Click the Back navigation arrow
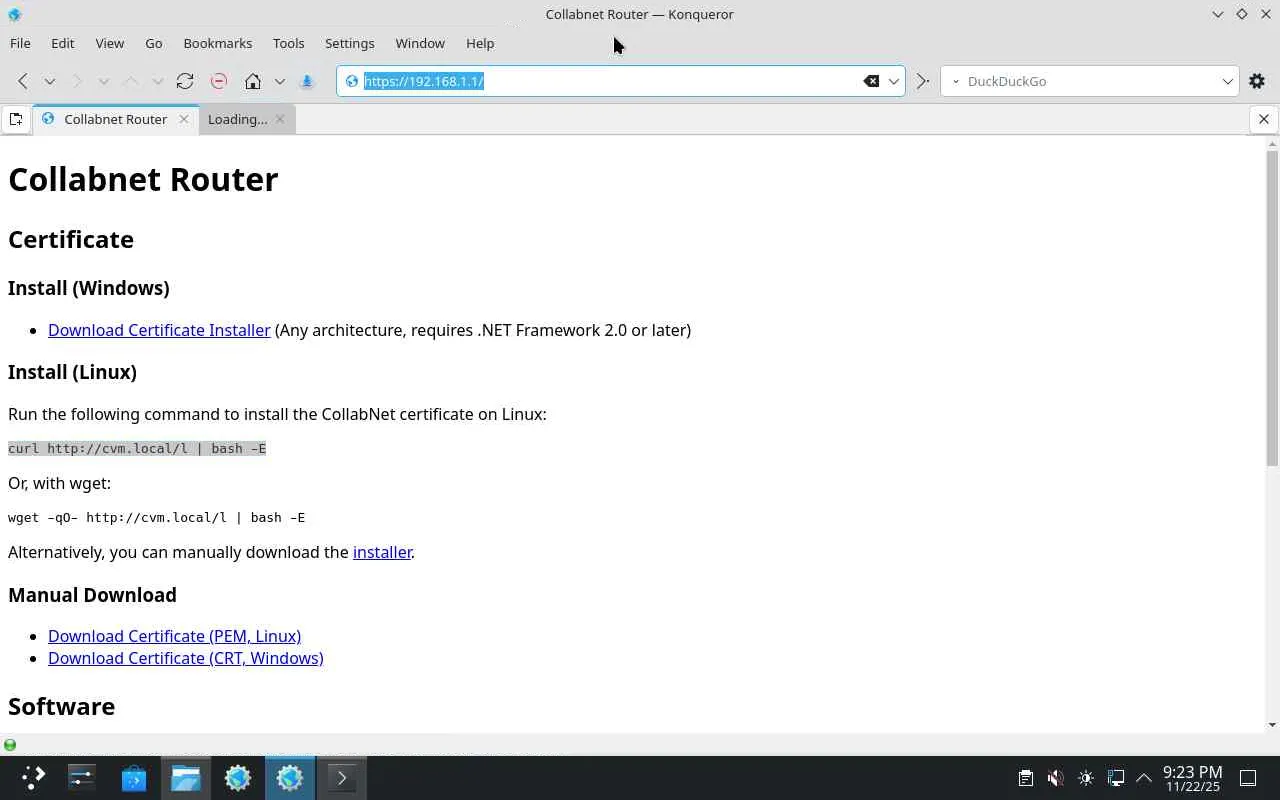Viewport: 1280px width, 800px height. click(22, 81)
